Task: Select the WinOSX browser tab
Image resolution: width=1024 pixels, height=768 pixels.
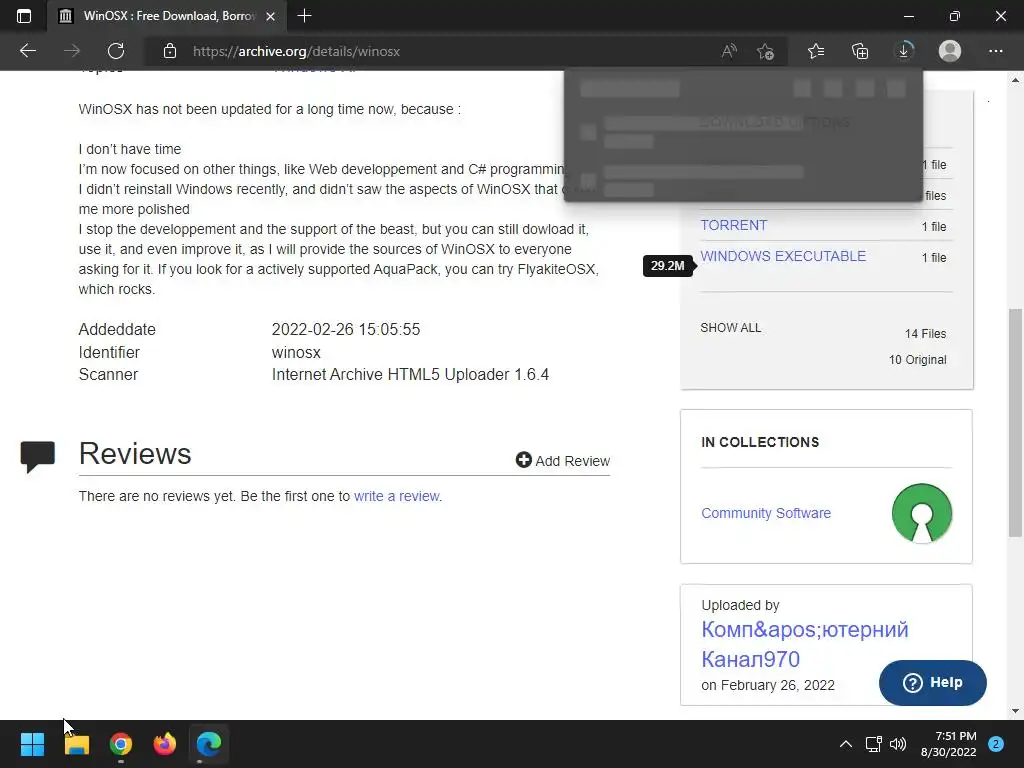Action: (167, 16)
